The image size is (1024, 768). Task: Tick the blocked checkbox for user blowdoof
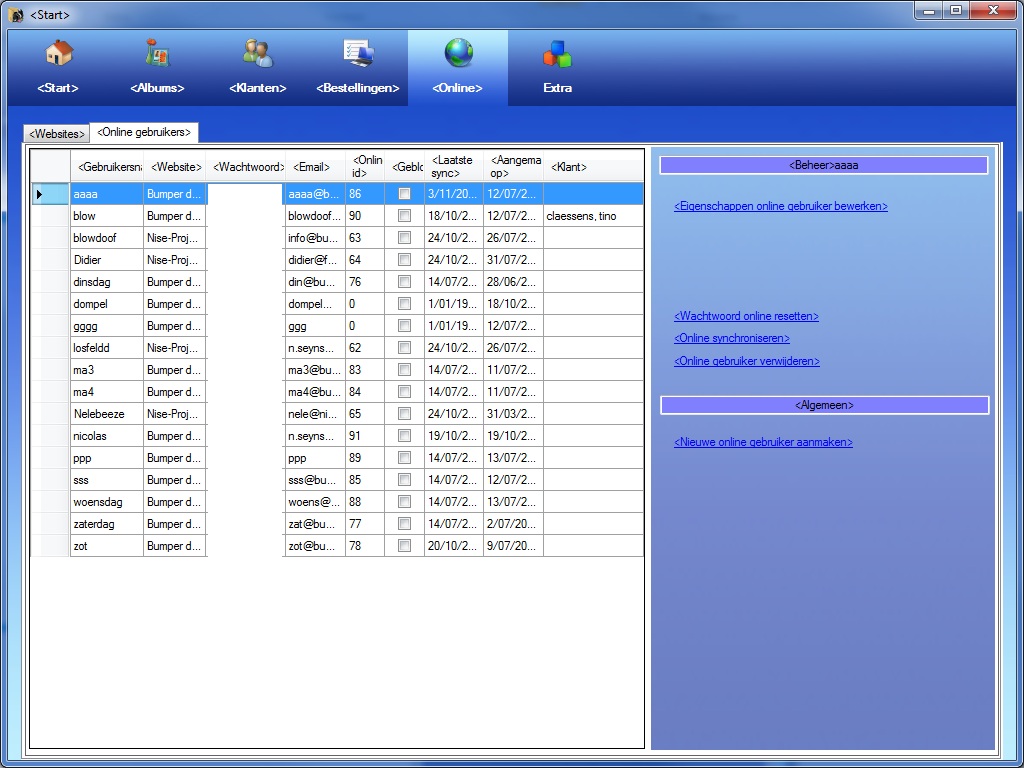coord(404,238)
